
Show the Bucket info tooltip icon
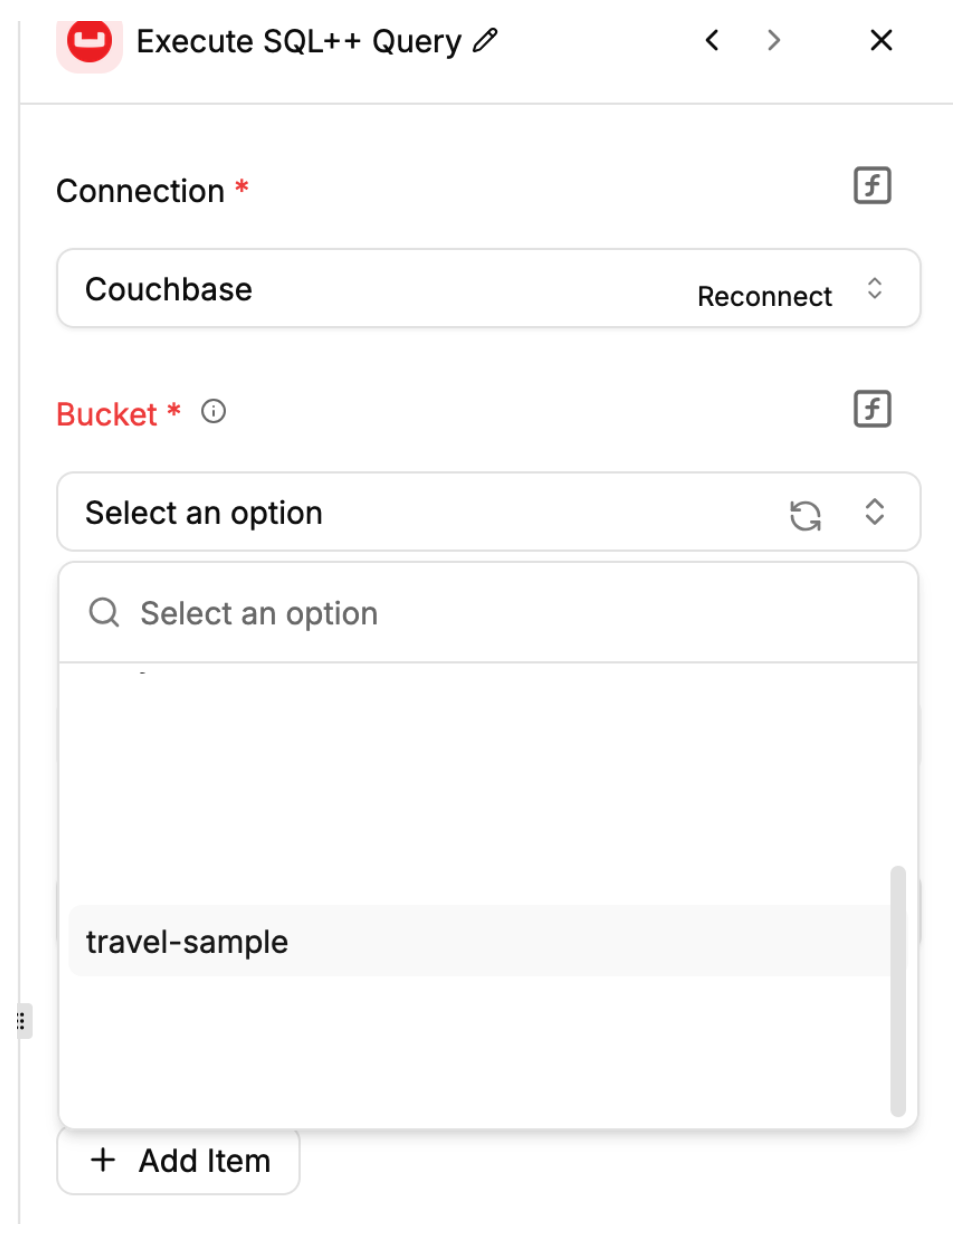pos(213,412)
